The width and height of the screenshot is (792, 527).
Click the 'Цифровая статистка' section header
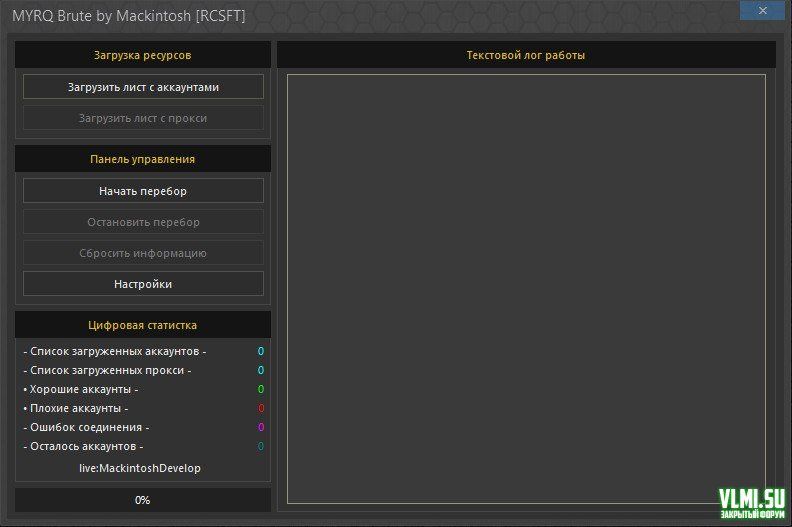[x=143, y=325]
